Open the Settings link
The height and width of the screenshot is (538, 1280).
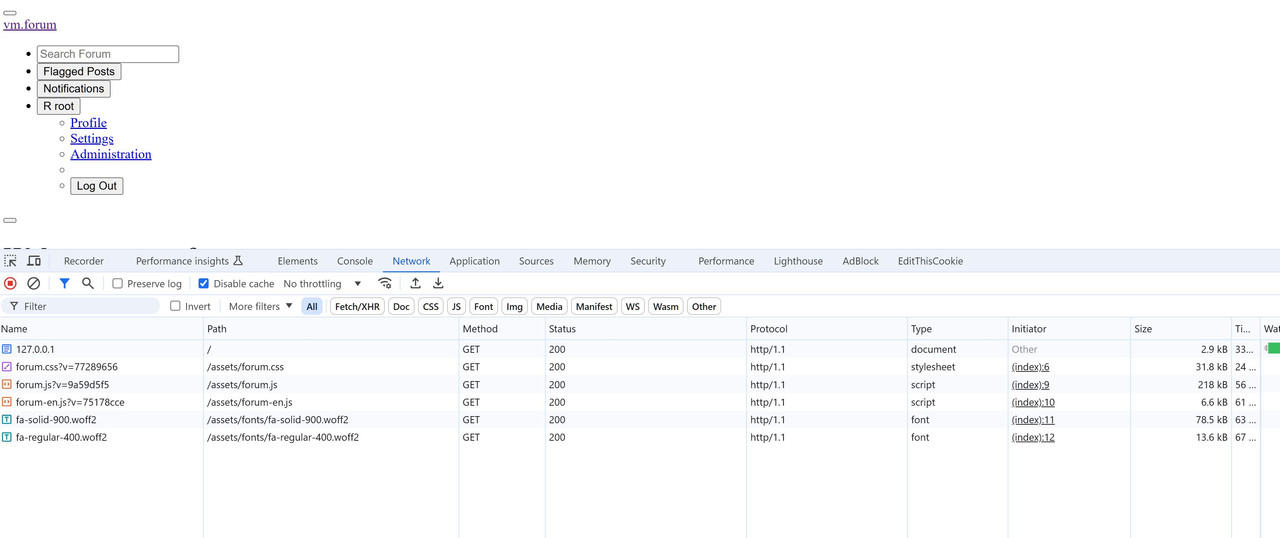click(x=92, y=139)
